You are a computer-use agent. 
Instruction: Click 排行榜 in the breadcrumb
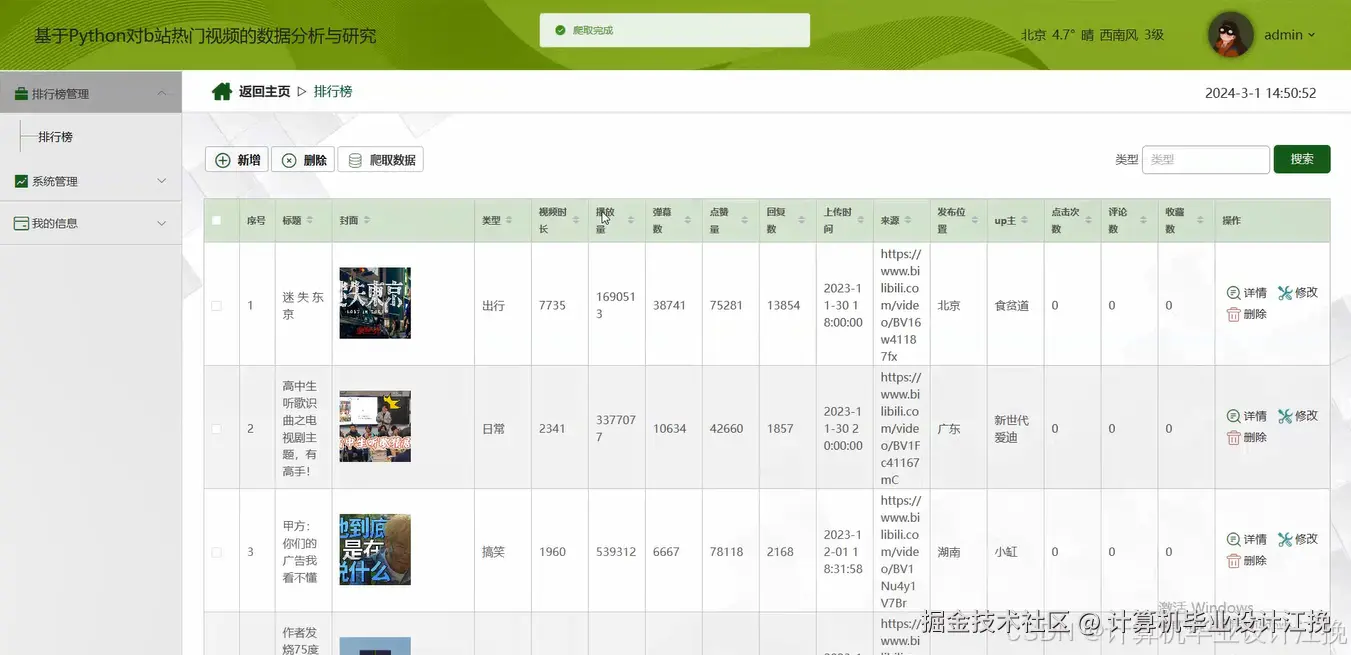point(333,91)
